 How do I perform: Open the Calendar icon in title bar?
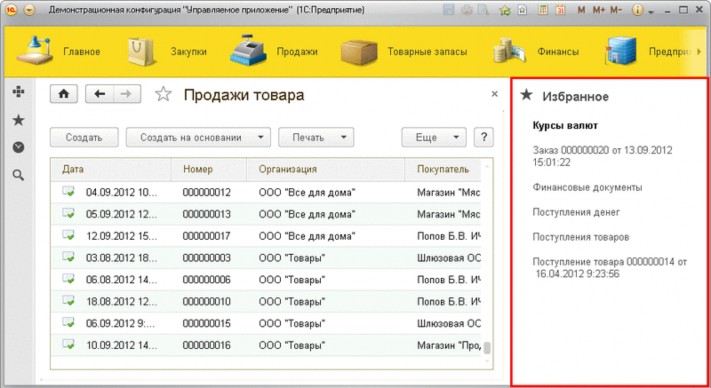560,10
